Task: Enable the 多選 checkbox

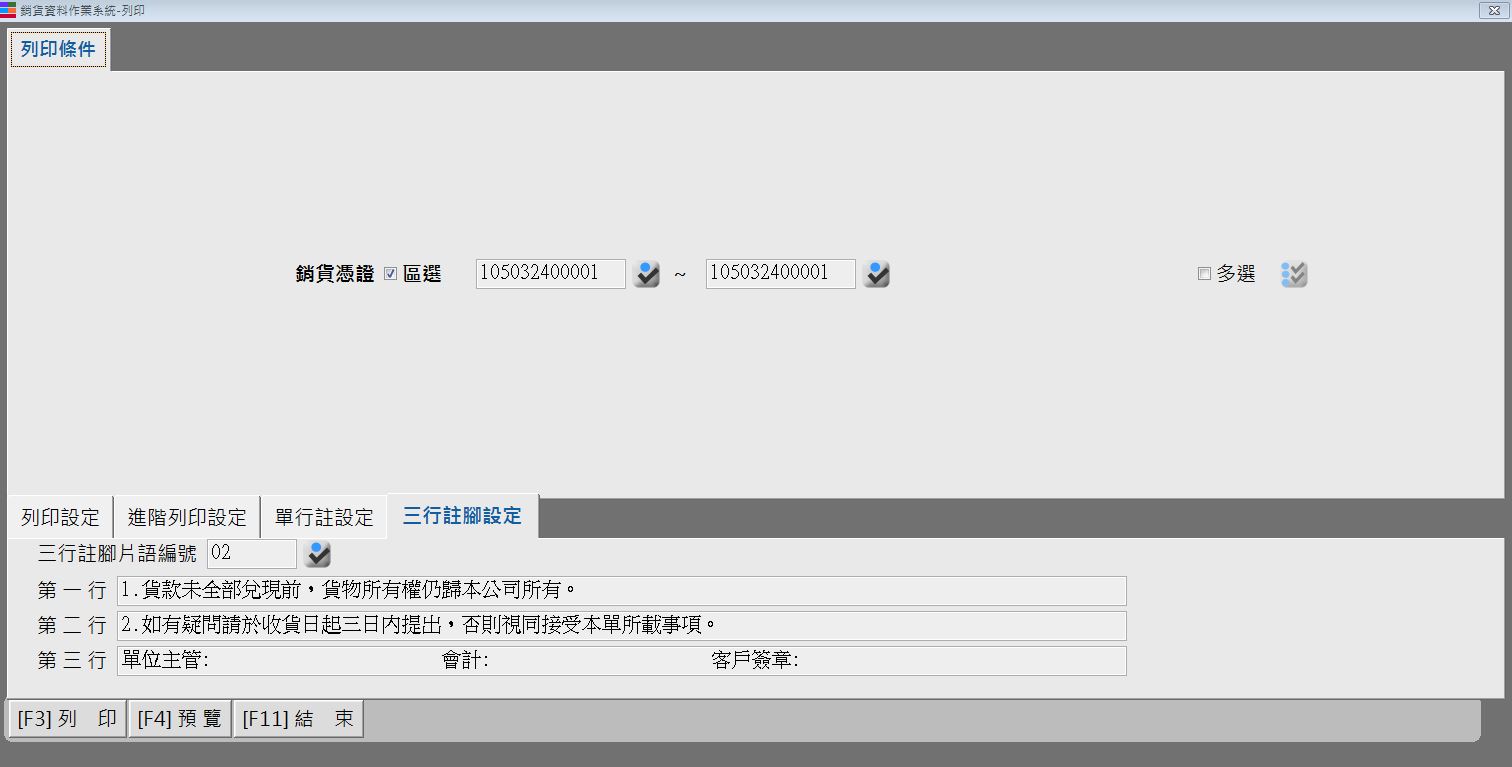Action: [x=1204, y=274]
